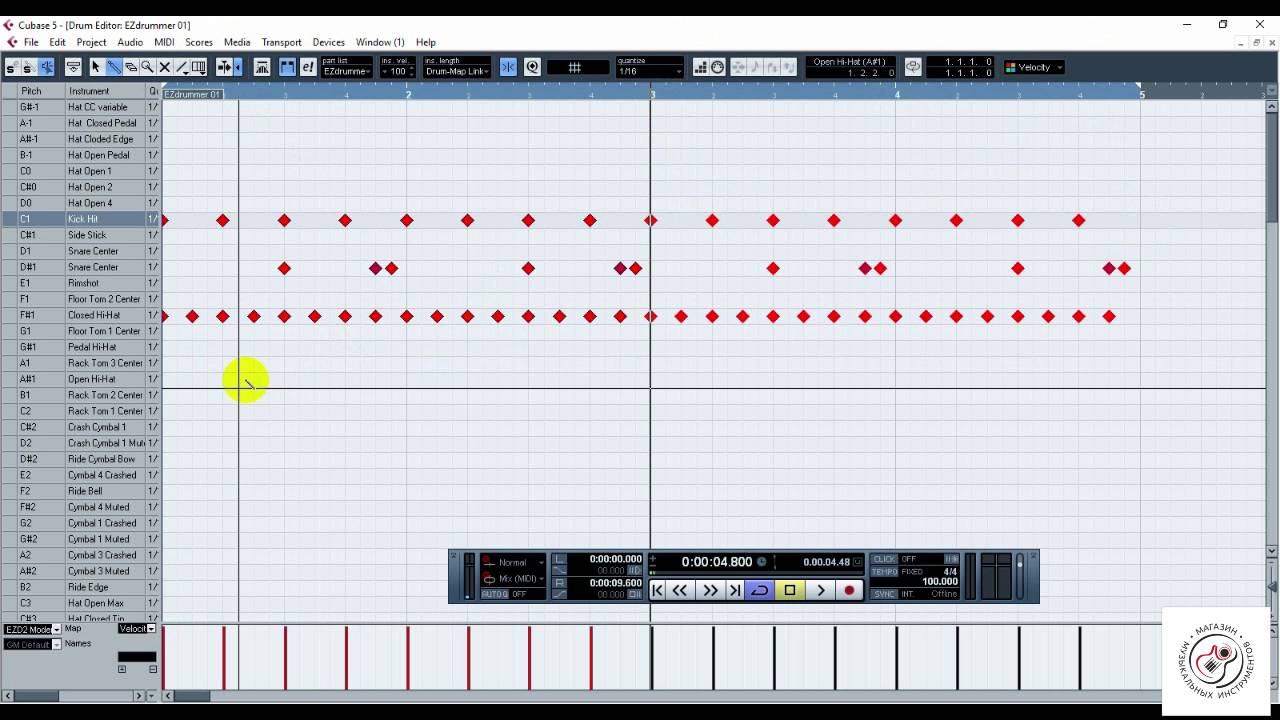Click the Independent Track Loop icon
Screen dimensions: 1280x720
pyautogui.click(x=913, y=67)
